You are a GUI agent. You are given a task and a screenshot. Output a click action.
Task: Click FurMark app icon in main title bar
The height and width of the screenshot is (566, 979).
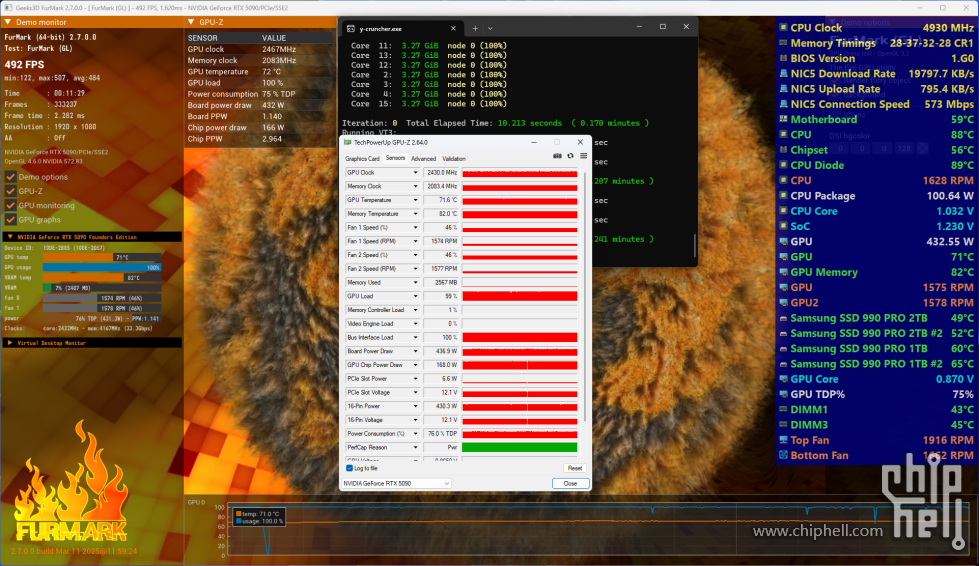click(x=8, y=7)
